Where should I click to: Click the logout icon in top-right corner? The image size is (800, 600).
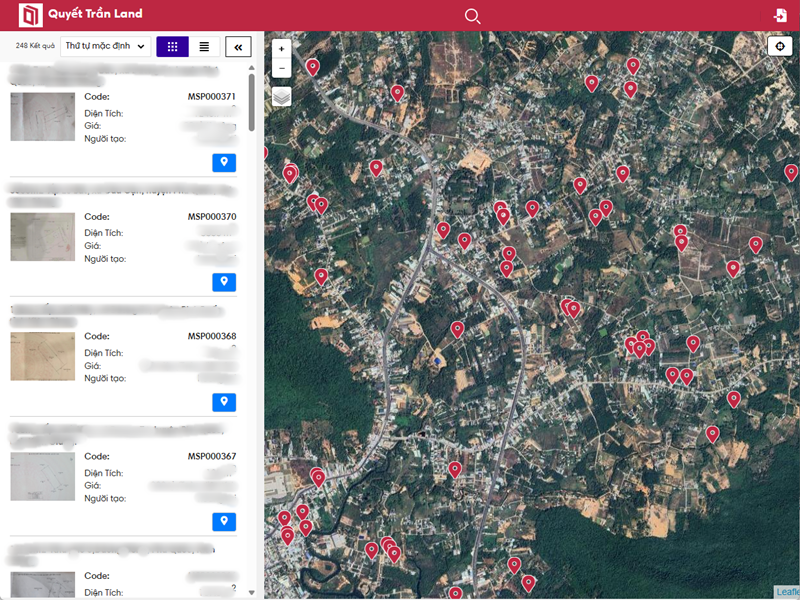(x=780, y=15)
